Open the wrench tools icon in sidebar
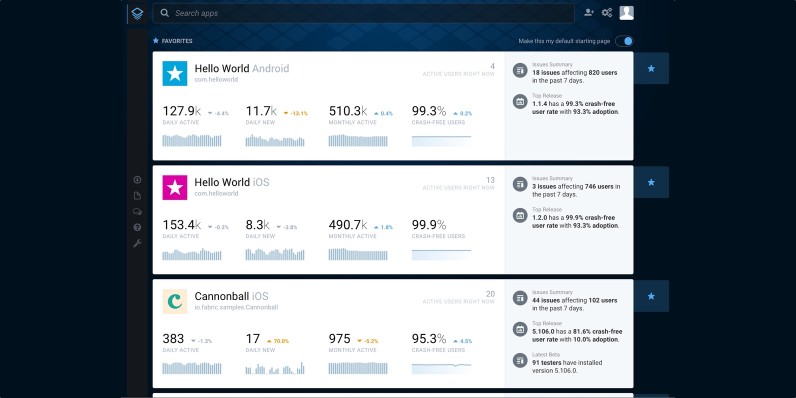Viewport: 796px width, 398px height. pos(137,244)
